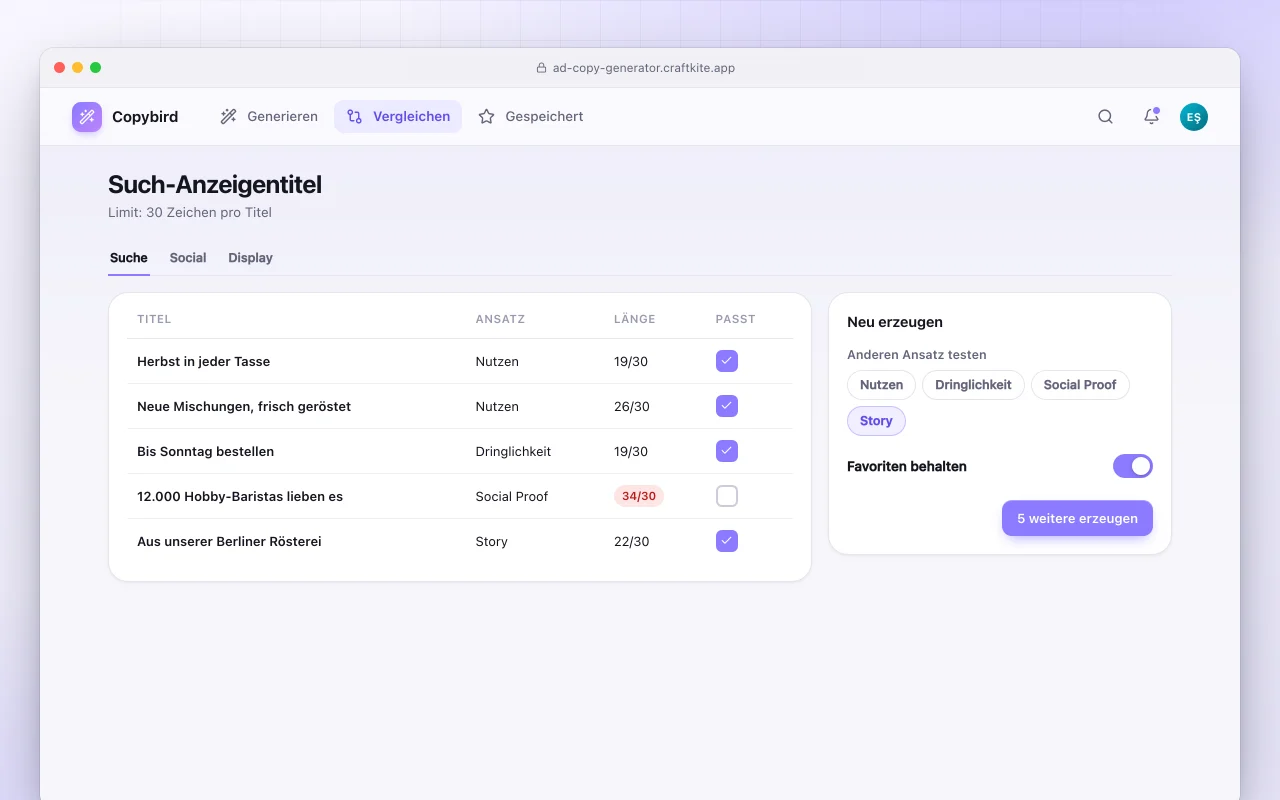This screenshot has height=800, width=1280.
Task: Select the Dringlichkeit approach chip
Action: point(973,385)
